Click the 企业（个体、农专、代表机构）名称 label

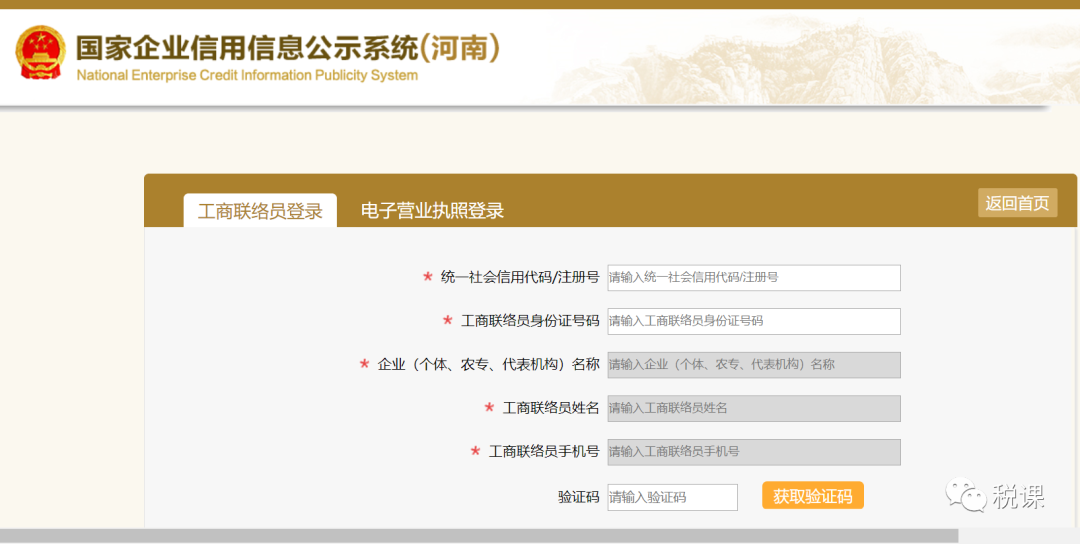(x=488, y=365)
